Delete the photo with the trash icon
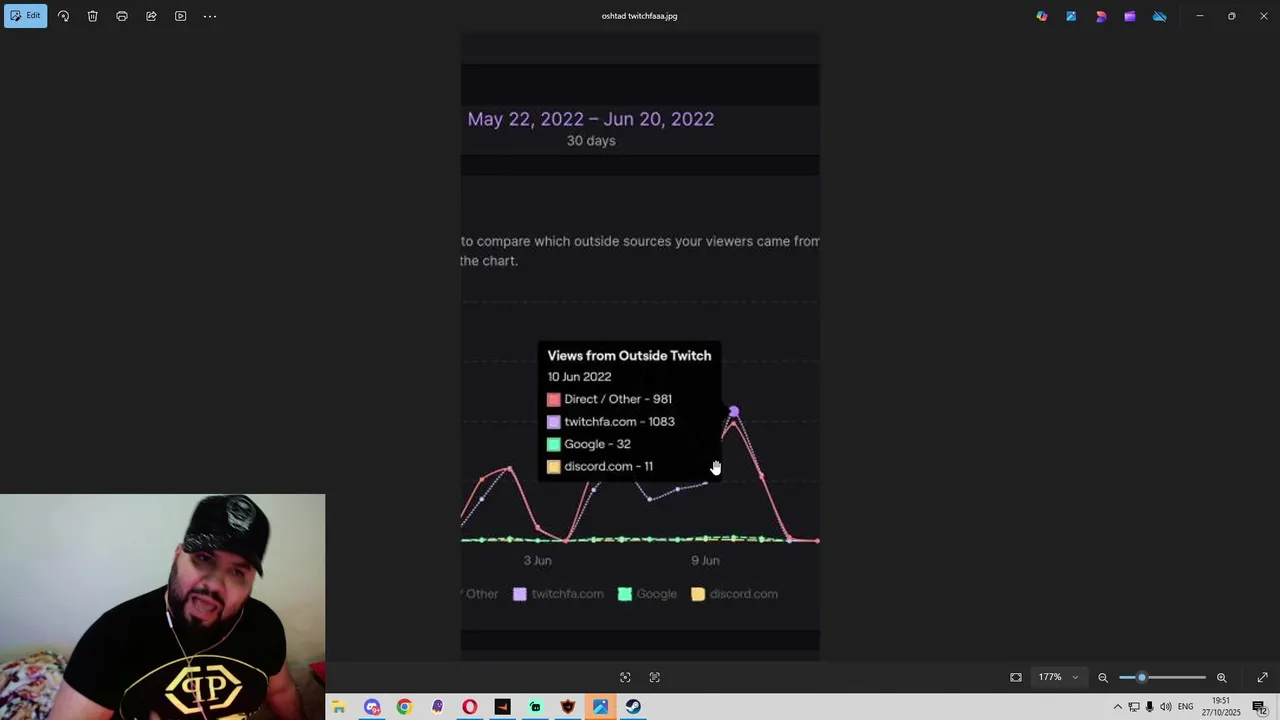Image resolution: width=1280 pixels, height=720 pixels. pyautogui.click(x=92, y=16)
